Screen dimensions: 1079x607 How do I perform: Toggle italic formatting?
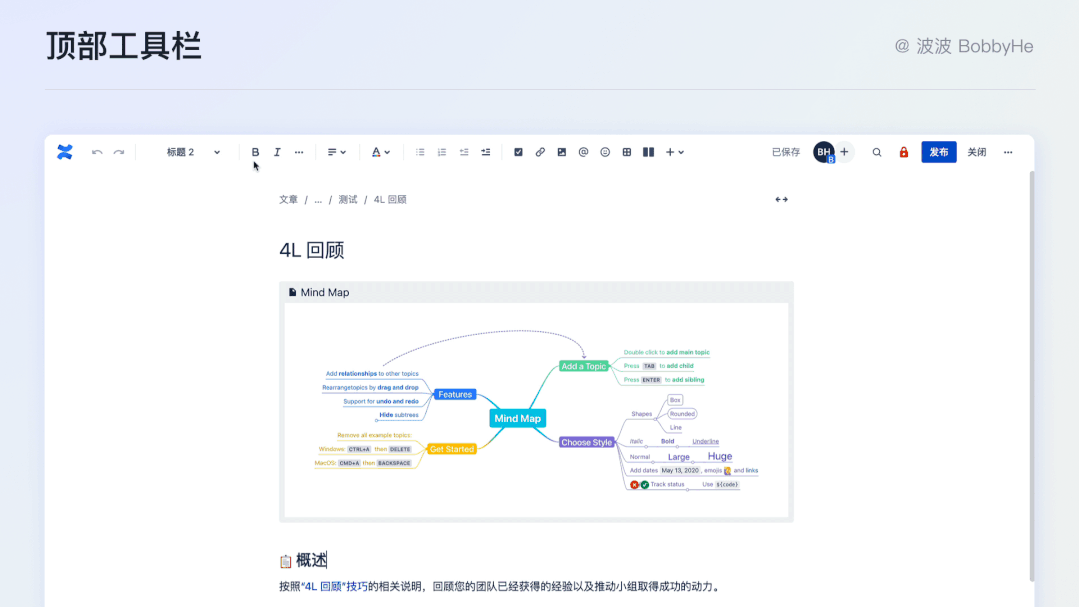tap(277, 152)
